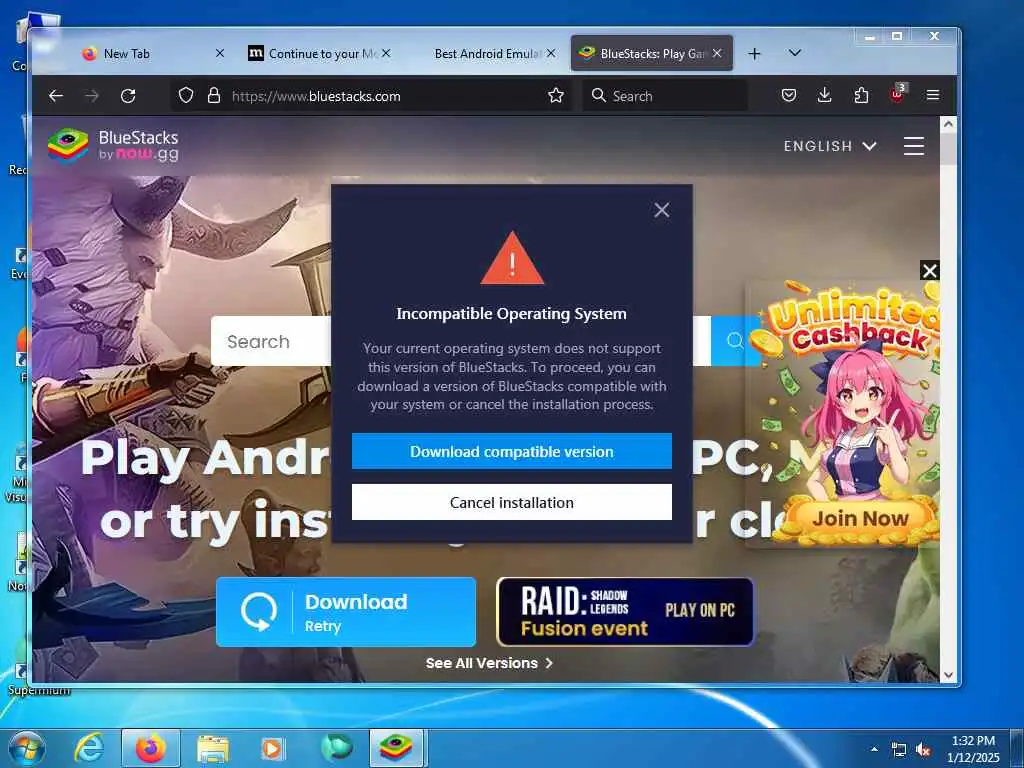This screenshot has height=768, width=1024.
Task: Click the muted volume tray icon
Action: 923,749
